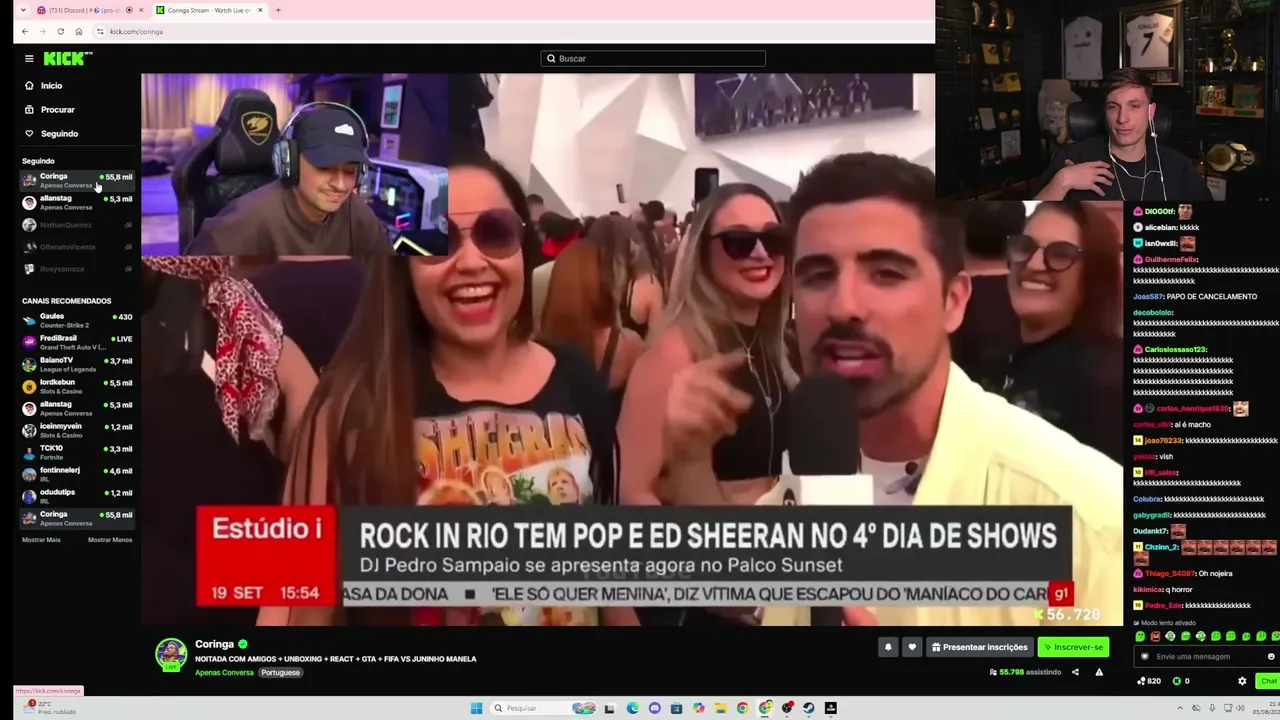
Task: Open the Windows Start menu
Action: [x=477, y=708]
